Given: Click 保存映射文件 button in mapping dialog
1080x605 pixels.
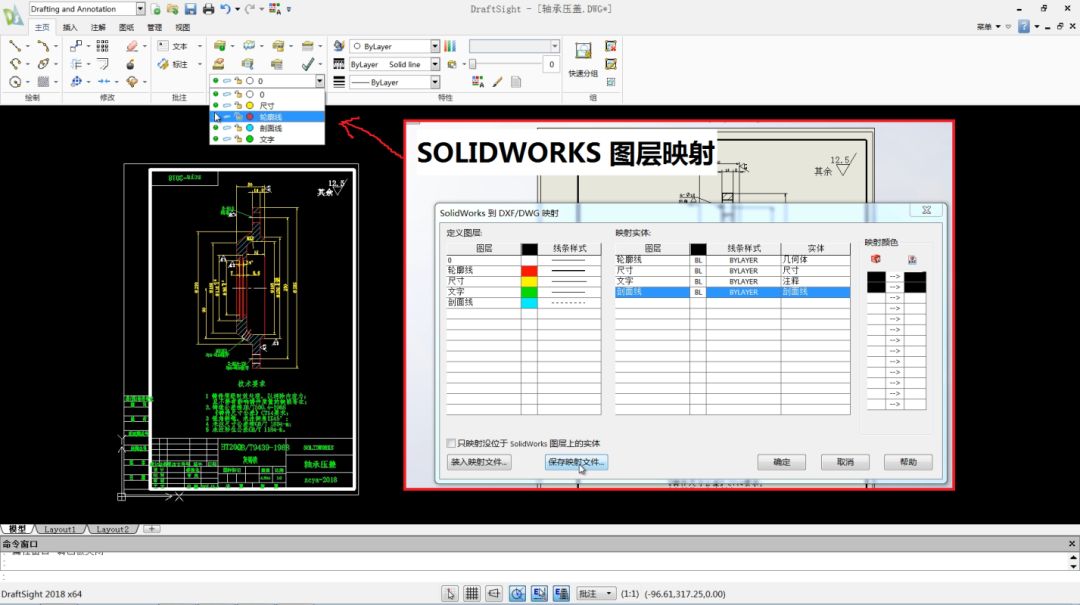Looking at the screenshot, I should pos(576,462).
